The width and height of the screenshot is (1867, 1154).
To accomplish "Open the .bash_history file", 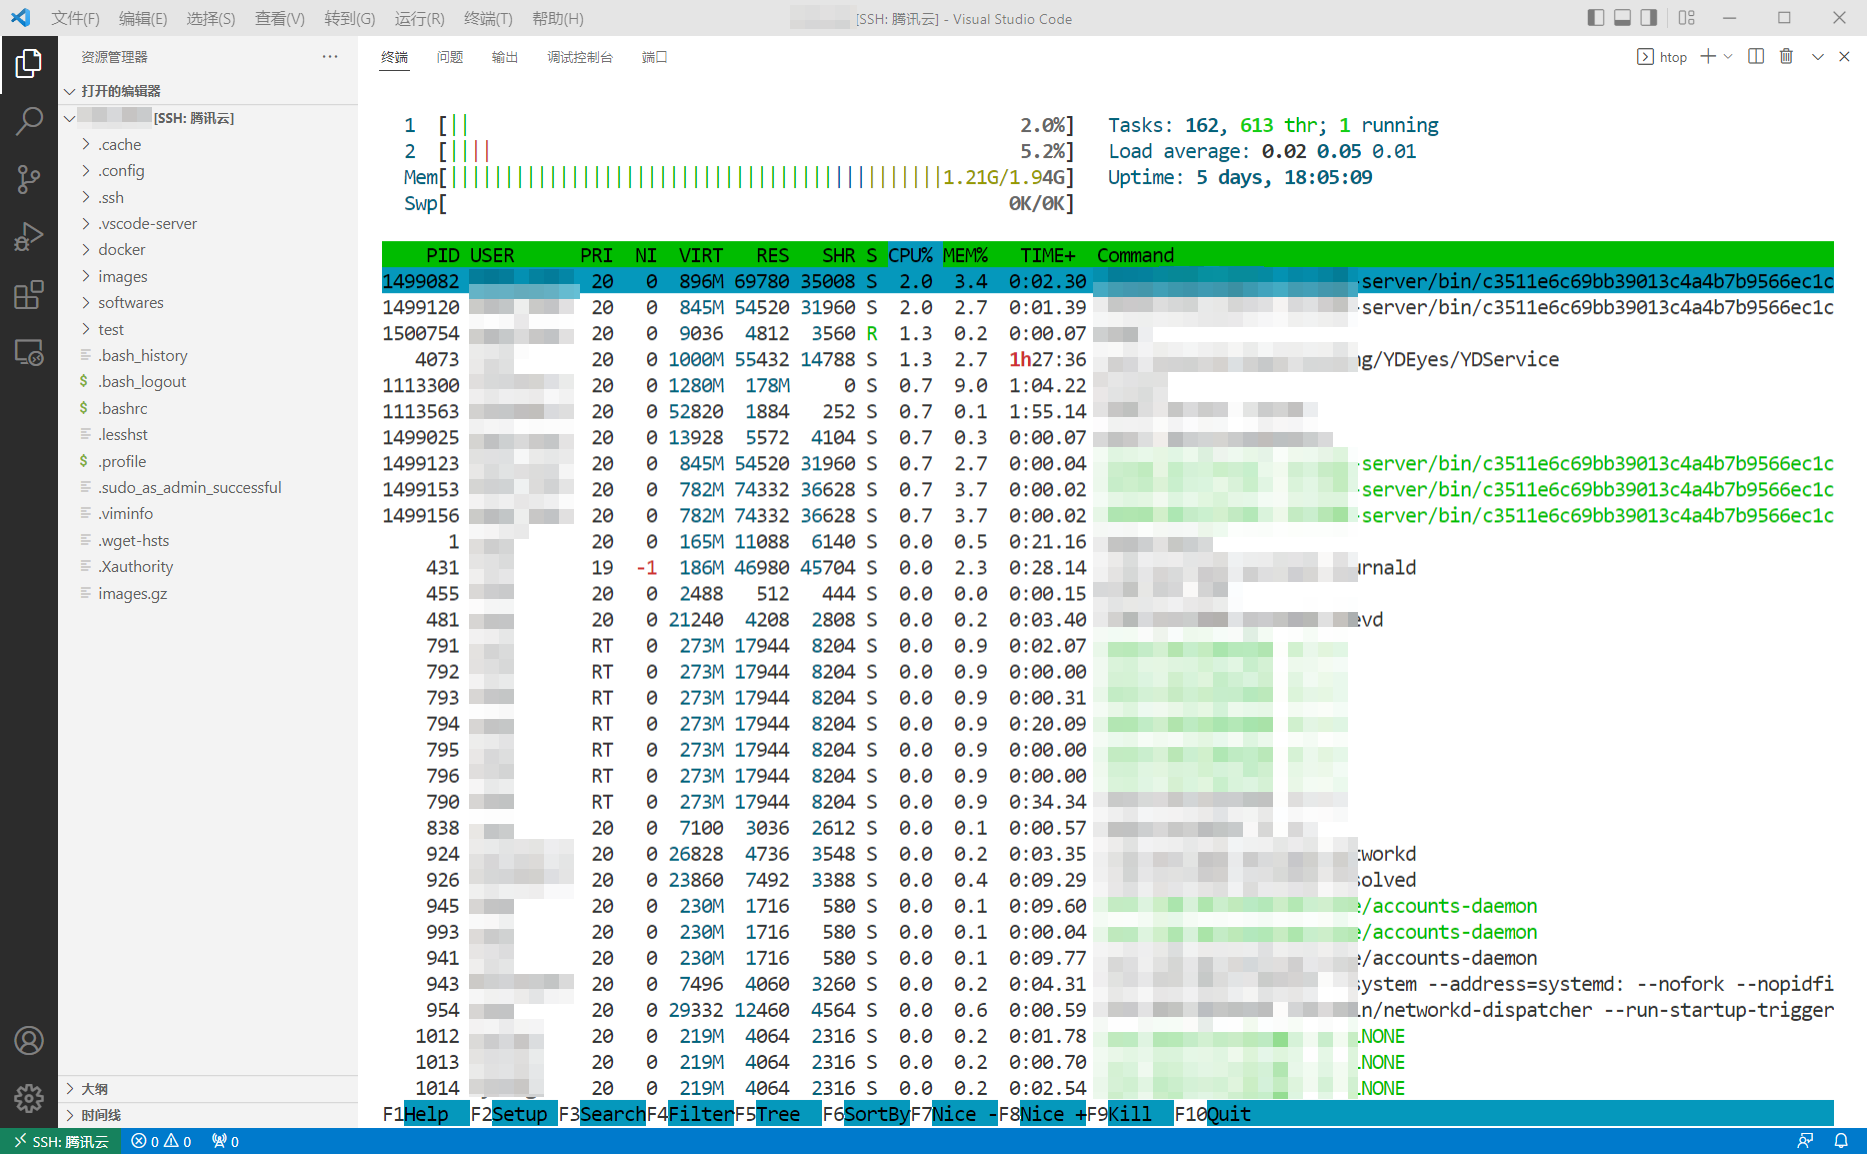I will point(208,355).
